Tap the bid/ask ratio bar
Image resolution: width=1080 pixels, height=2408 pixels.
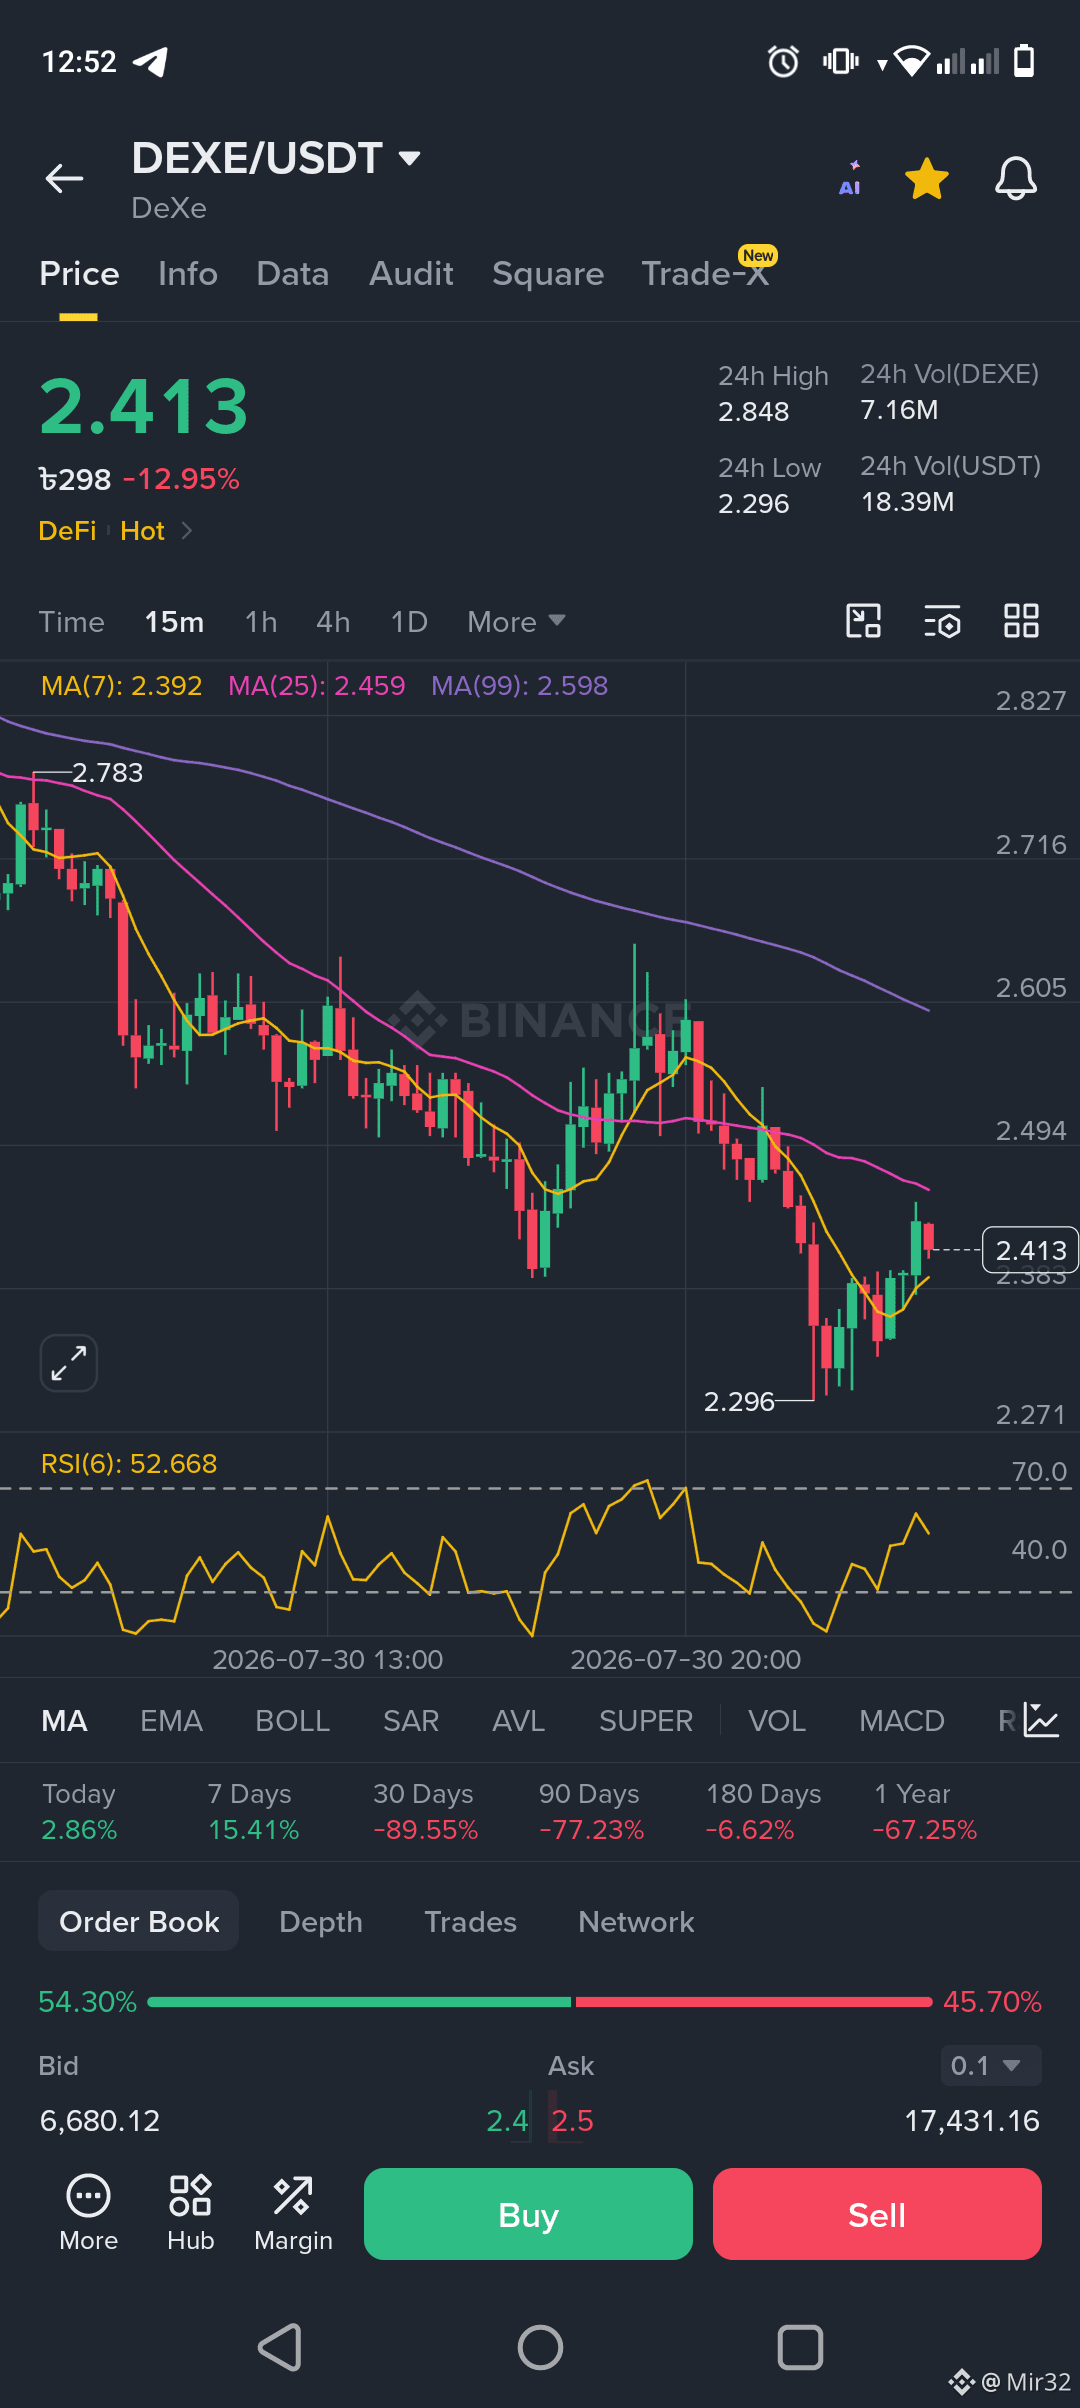(x=540, y=2002)
